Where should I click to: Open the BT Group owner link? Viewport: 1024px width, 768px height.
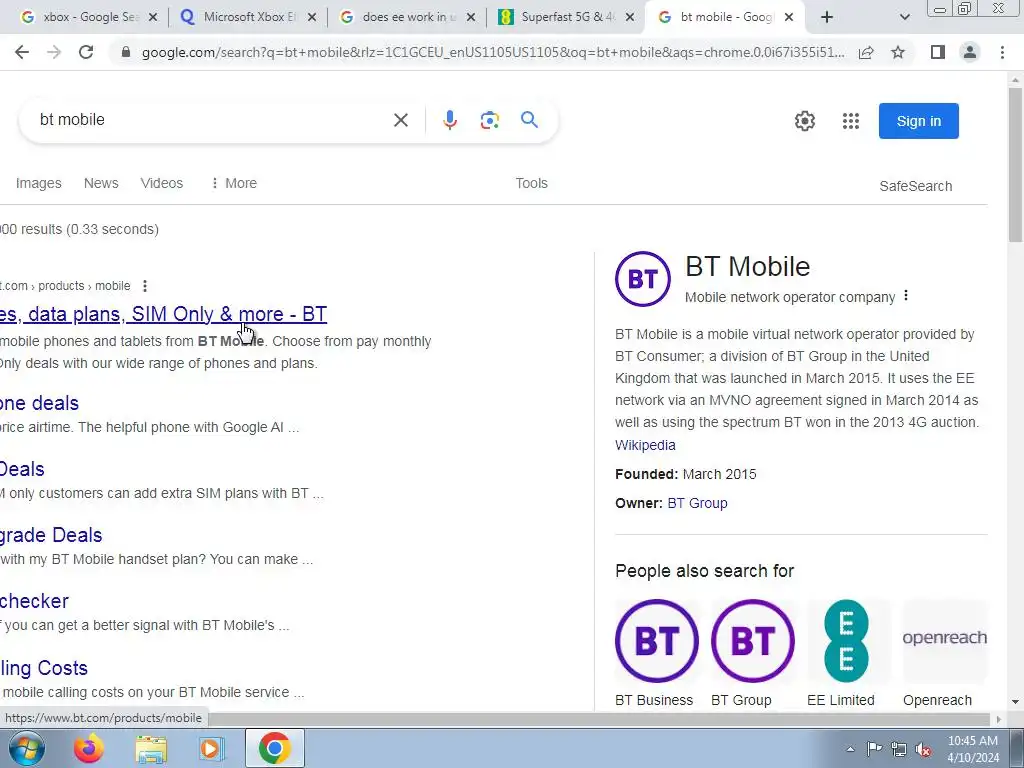[x=697, y=504]
